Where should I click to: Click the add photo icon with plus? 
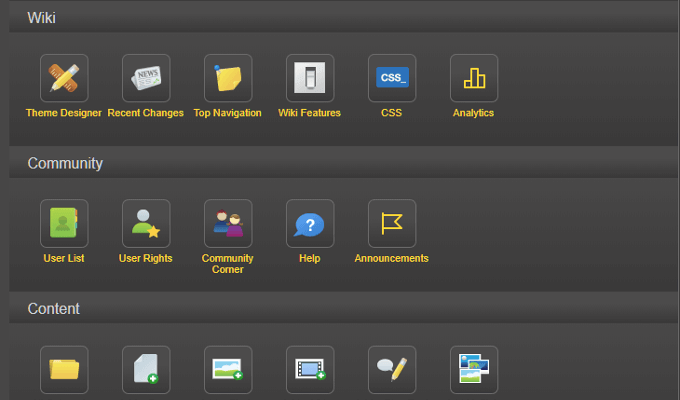point(228,370)
